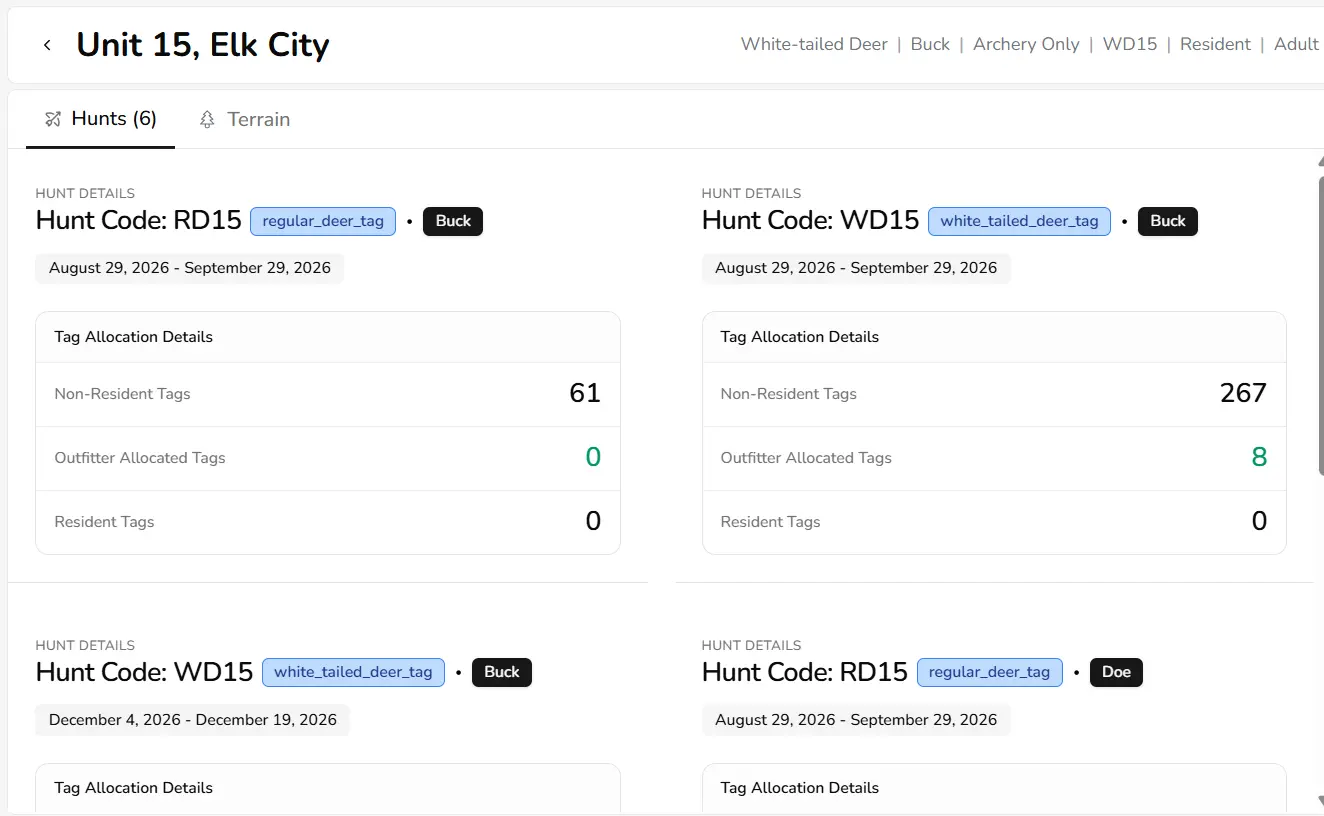The width and height of the screenshot is (1324, 816).
Task: Click the scrollbar up arrow
Action: click(x=1320, y=162)
